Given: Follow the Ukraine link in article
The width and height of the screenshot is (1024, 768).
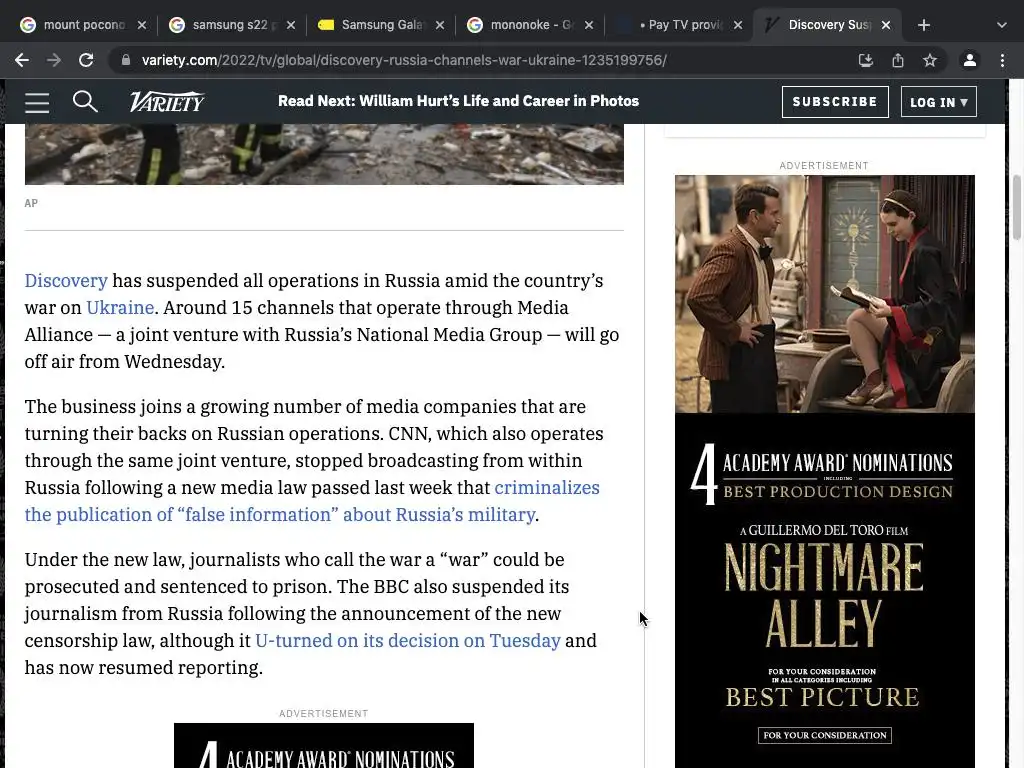Looking at the screenshot, I should pyautogui.click(x=120, y=308).
